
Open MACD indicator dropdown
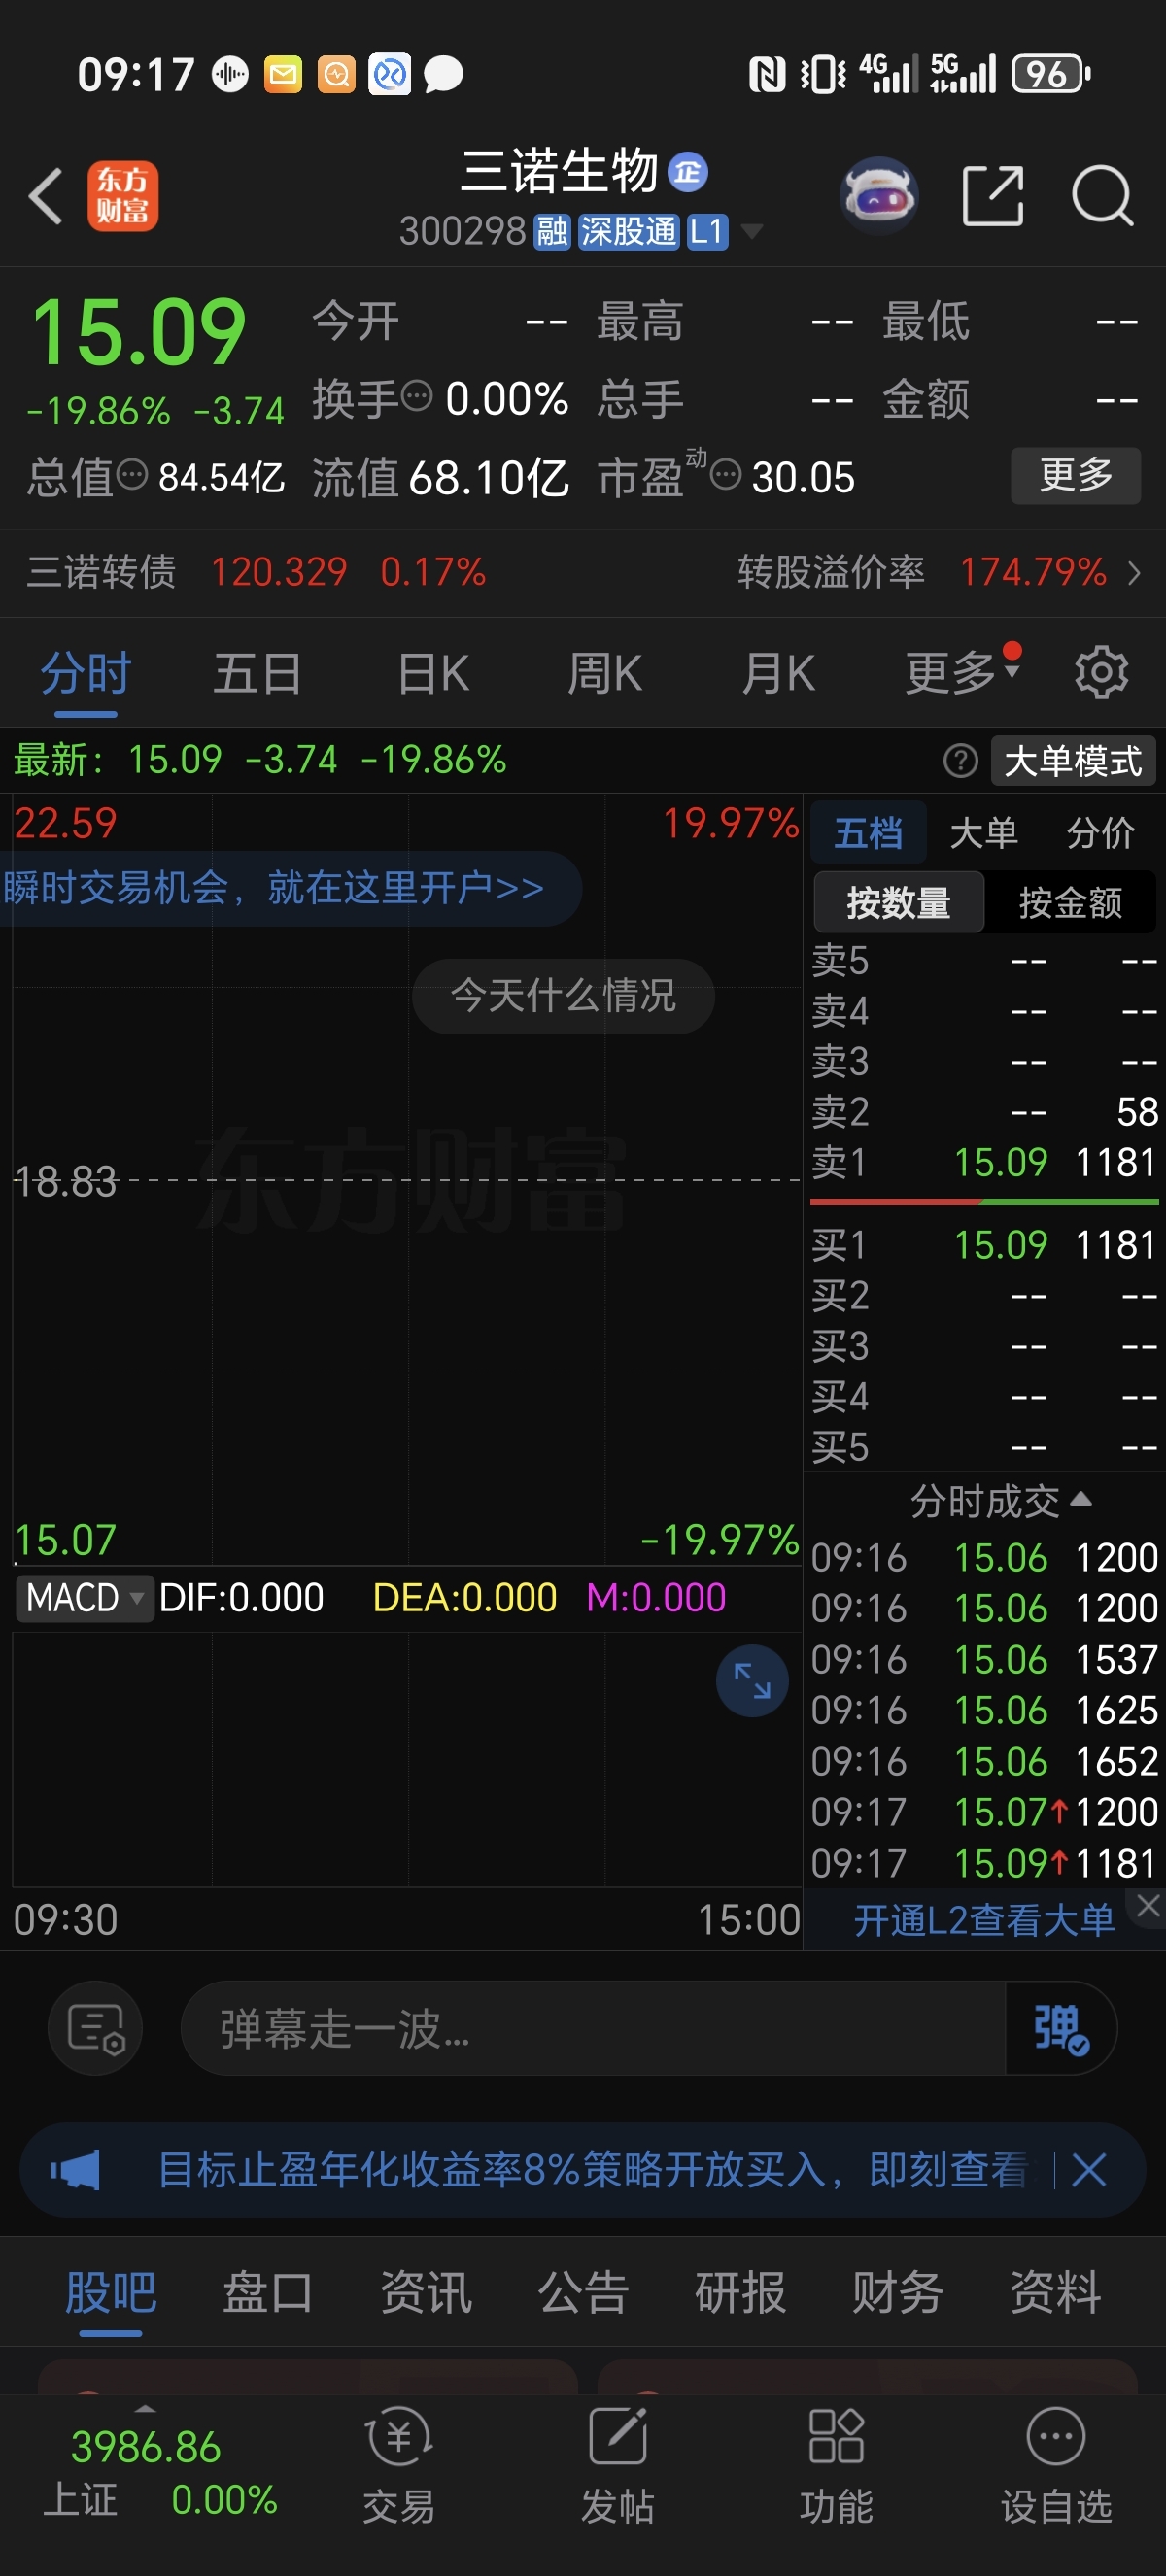[x=84, y=1597]
